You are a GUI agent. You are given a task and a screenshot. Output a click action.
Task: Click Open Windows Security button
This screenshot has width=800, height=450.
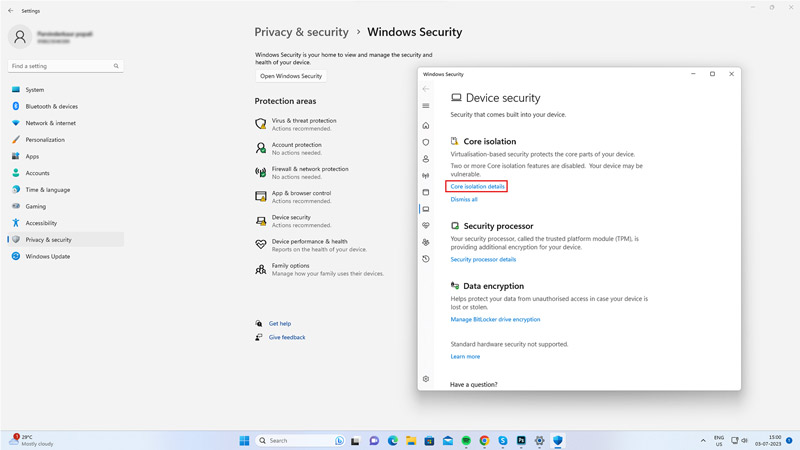tap(291, 76)
